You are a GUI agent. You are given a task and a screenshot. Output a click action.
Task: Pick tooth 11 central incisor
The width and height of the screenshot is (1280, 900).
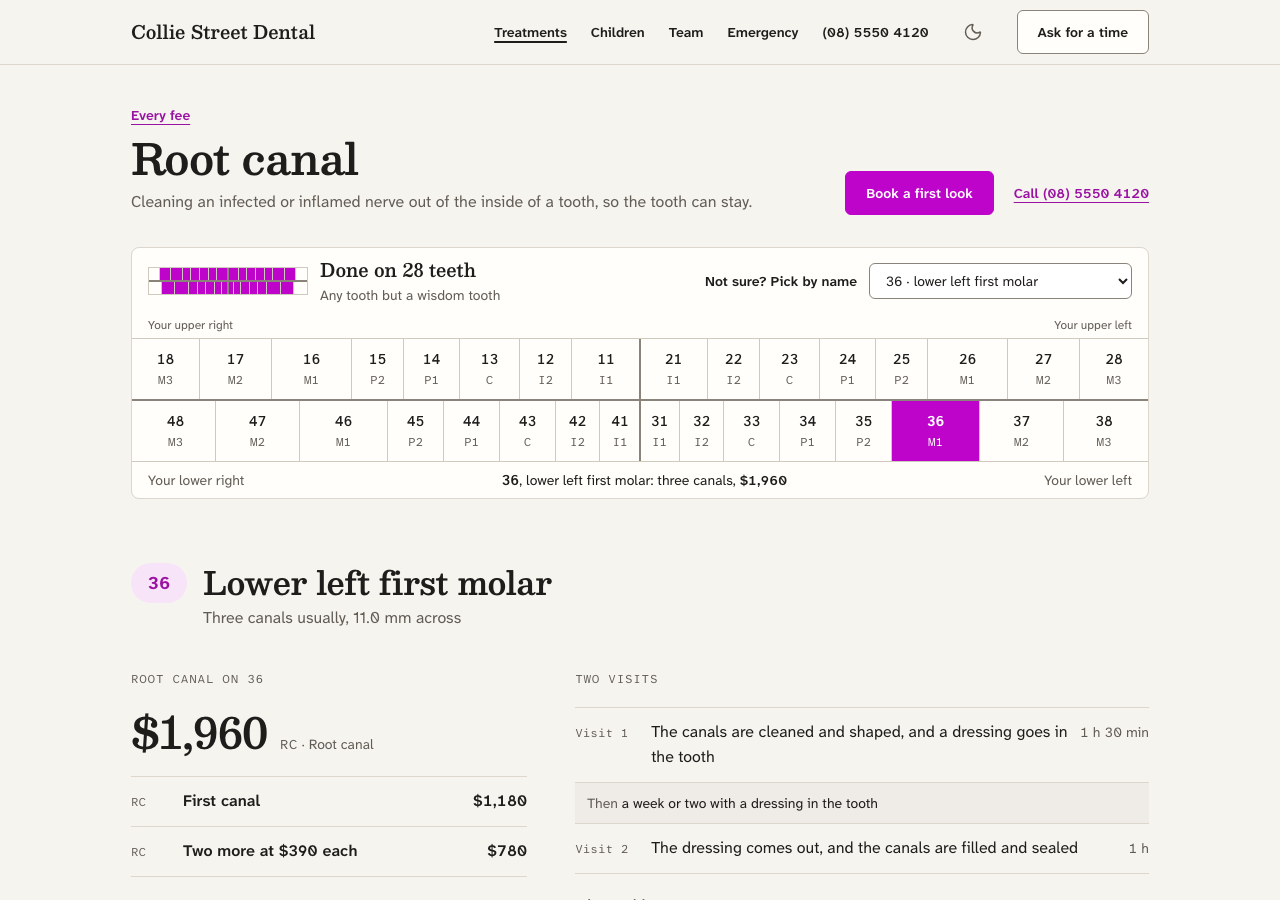click(606, 369)
